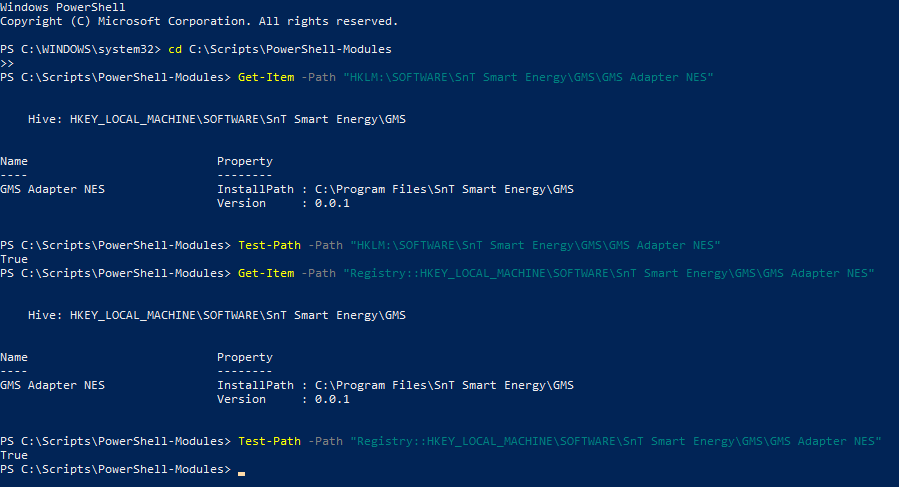Viewport: 899px width, 487px height.
Task: Click the Windows PowerShell header text
Action: point(62,7)
